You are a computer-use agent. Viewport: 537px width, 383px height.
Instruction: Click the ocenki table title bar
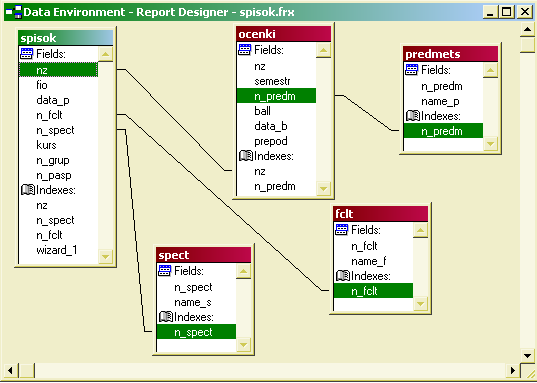coord(284,34)
